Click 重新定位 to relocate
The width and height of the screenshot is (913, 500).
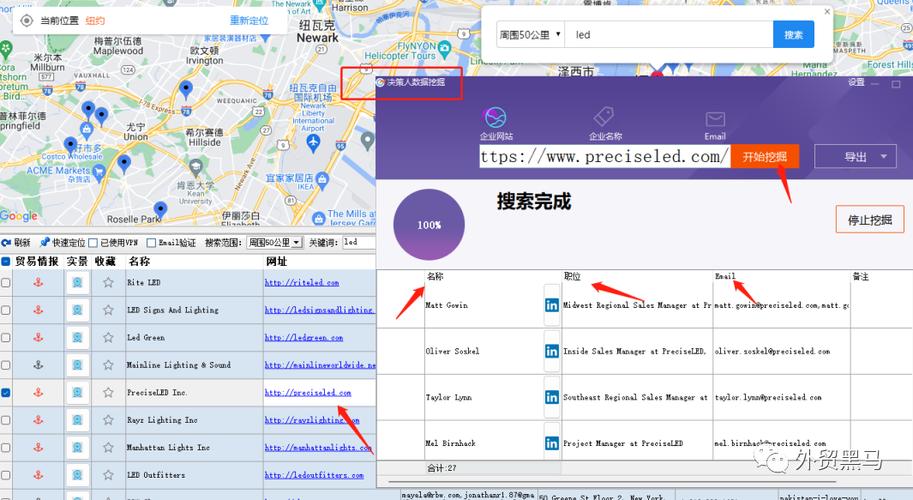click(249, 21)
